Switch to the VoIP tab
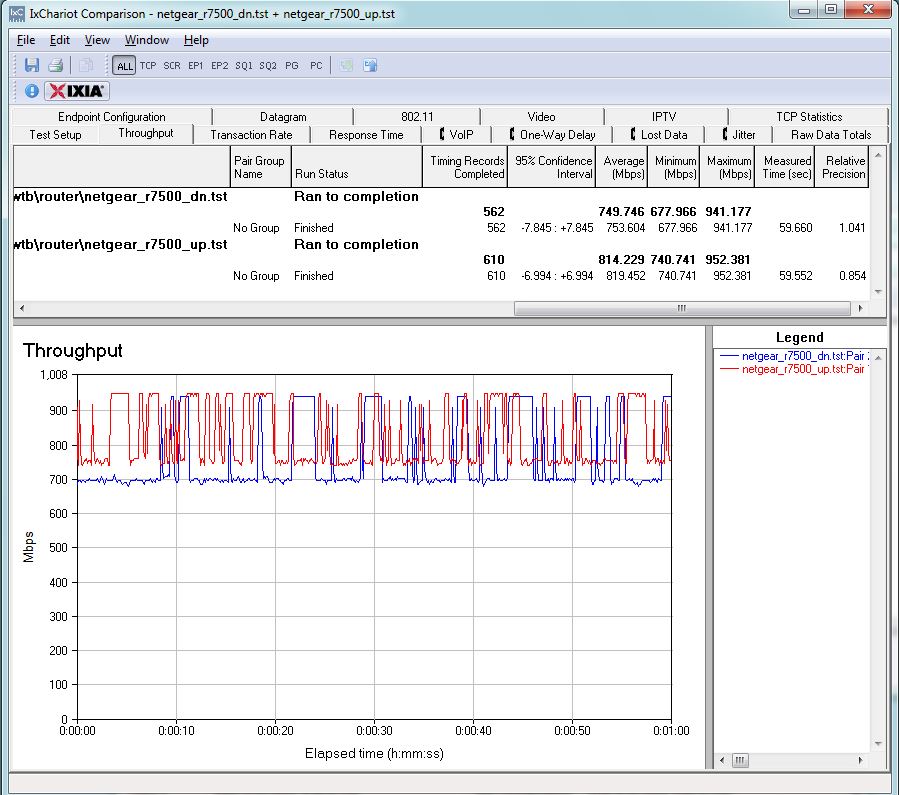The height and width of the screenshot is (795, 899). [x=456, y=135]
